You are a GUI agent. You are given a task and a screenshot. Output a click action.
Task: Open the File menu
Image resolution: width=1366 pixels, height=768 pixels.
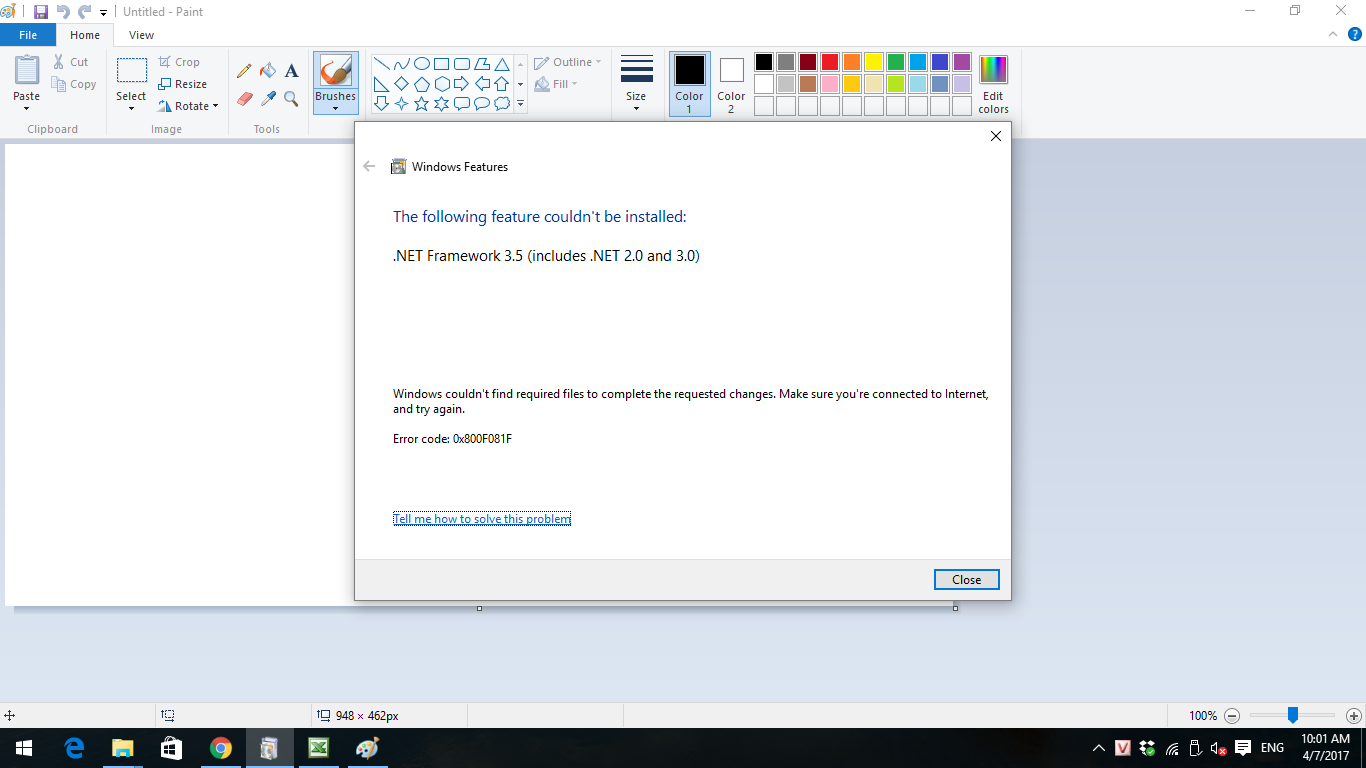(x=28, y=35)
